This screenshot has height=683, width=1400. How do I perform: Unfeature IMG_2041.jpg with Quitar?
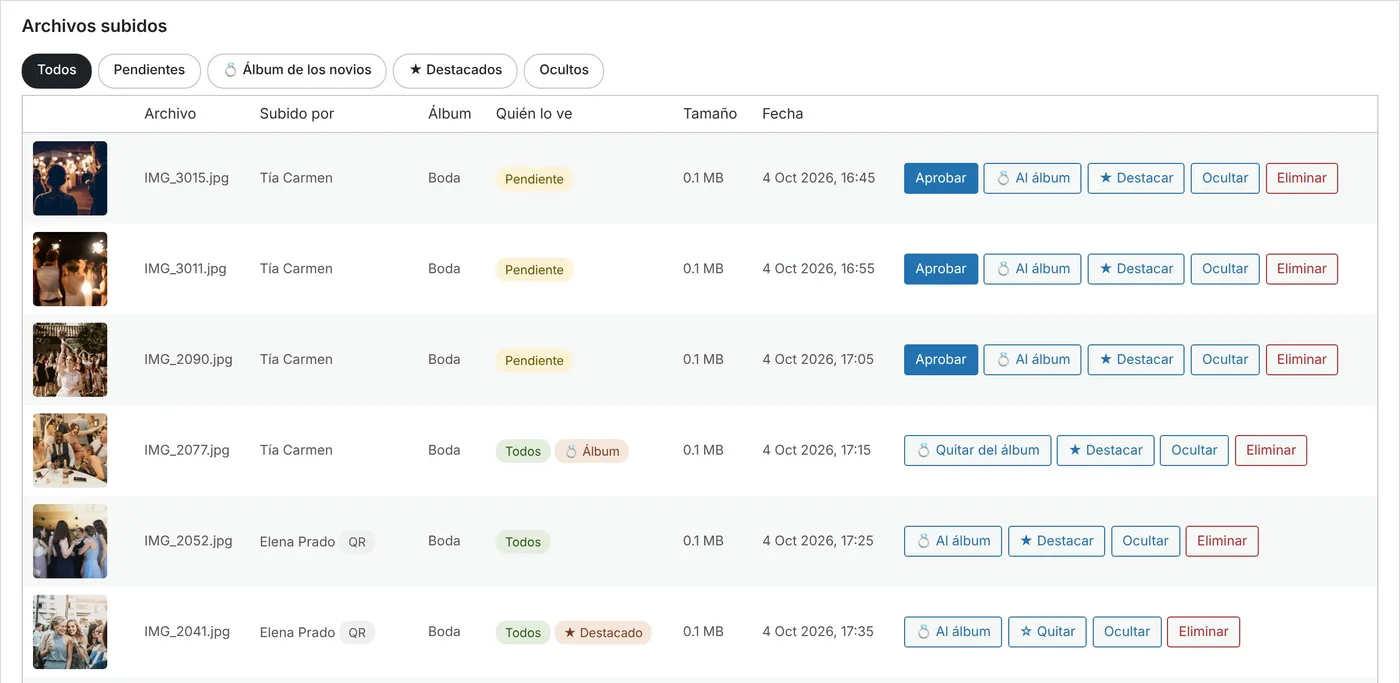pos(1048,632)
